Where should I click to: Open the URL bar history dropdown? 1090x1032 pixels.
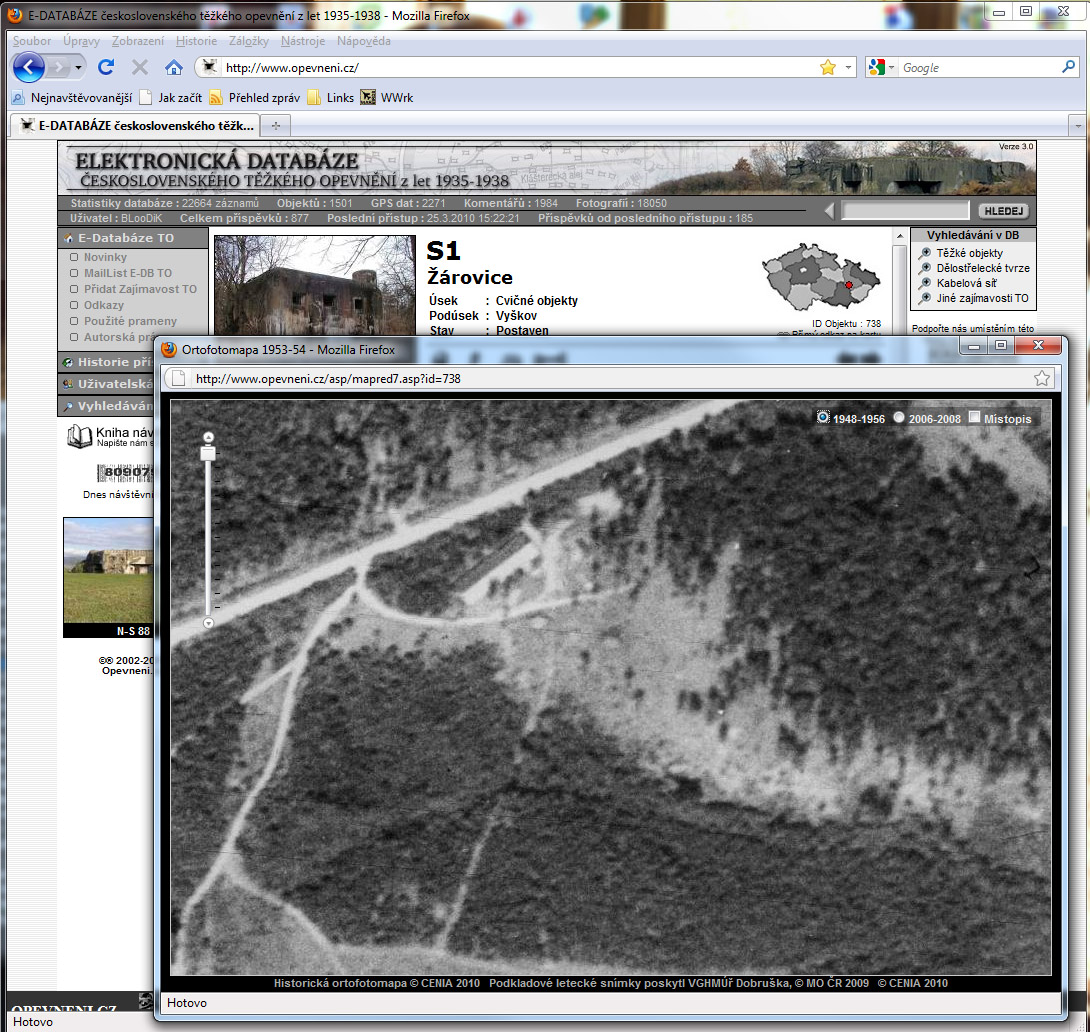849,68
